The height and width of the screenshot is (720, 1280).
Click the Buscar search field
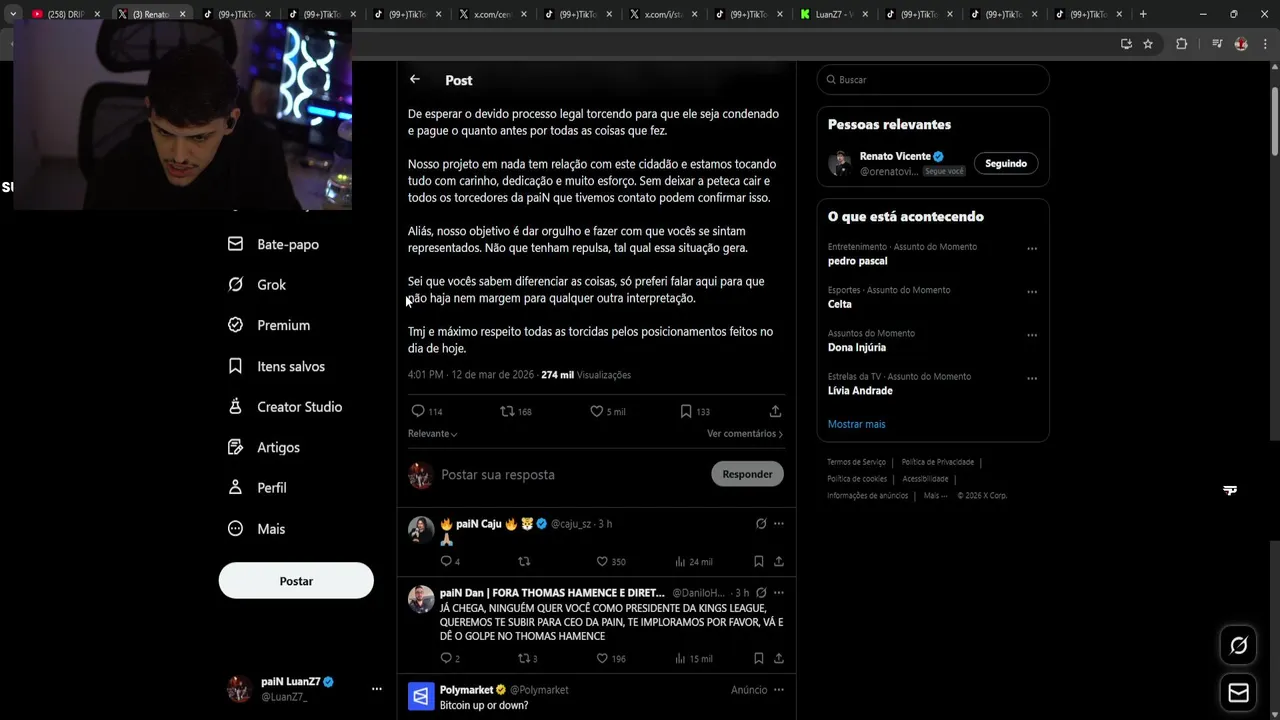pyautogui.click(x=933, y=80)
